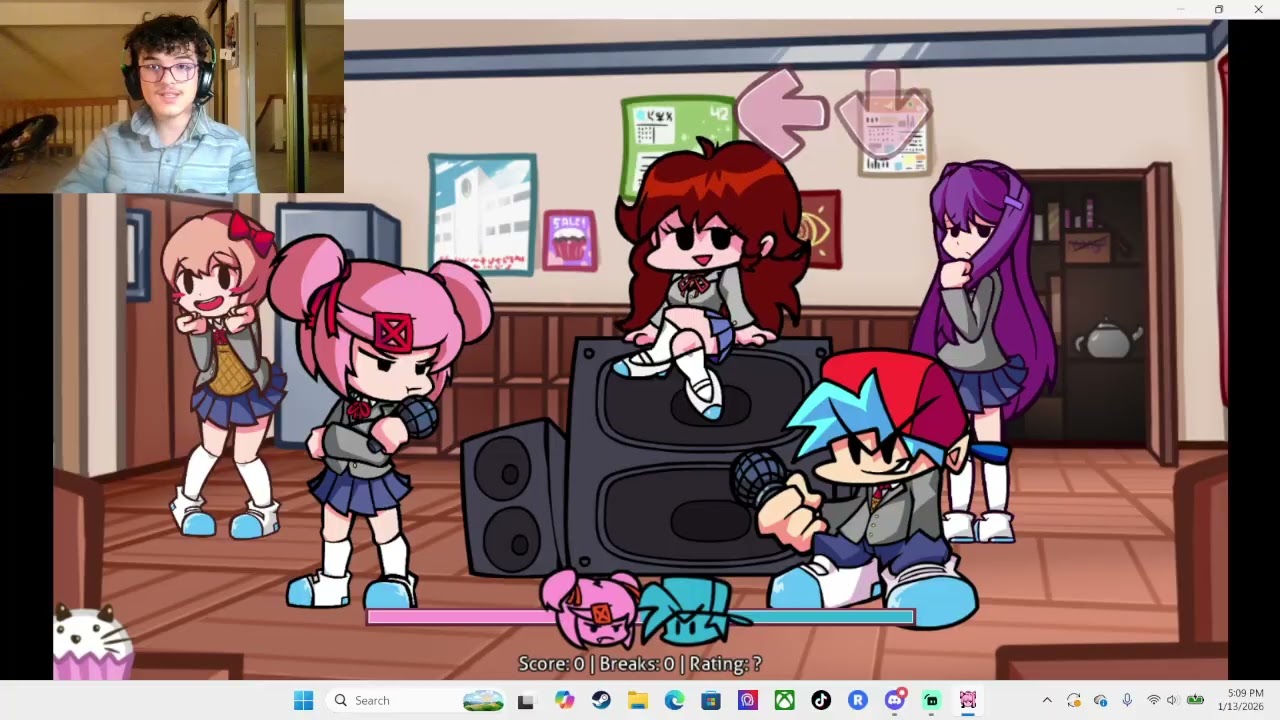Viewport: 1280px width, 720px height.
Task: Select the pink game icon on the taskbar
Action: pos(967,701)
